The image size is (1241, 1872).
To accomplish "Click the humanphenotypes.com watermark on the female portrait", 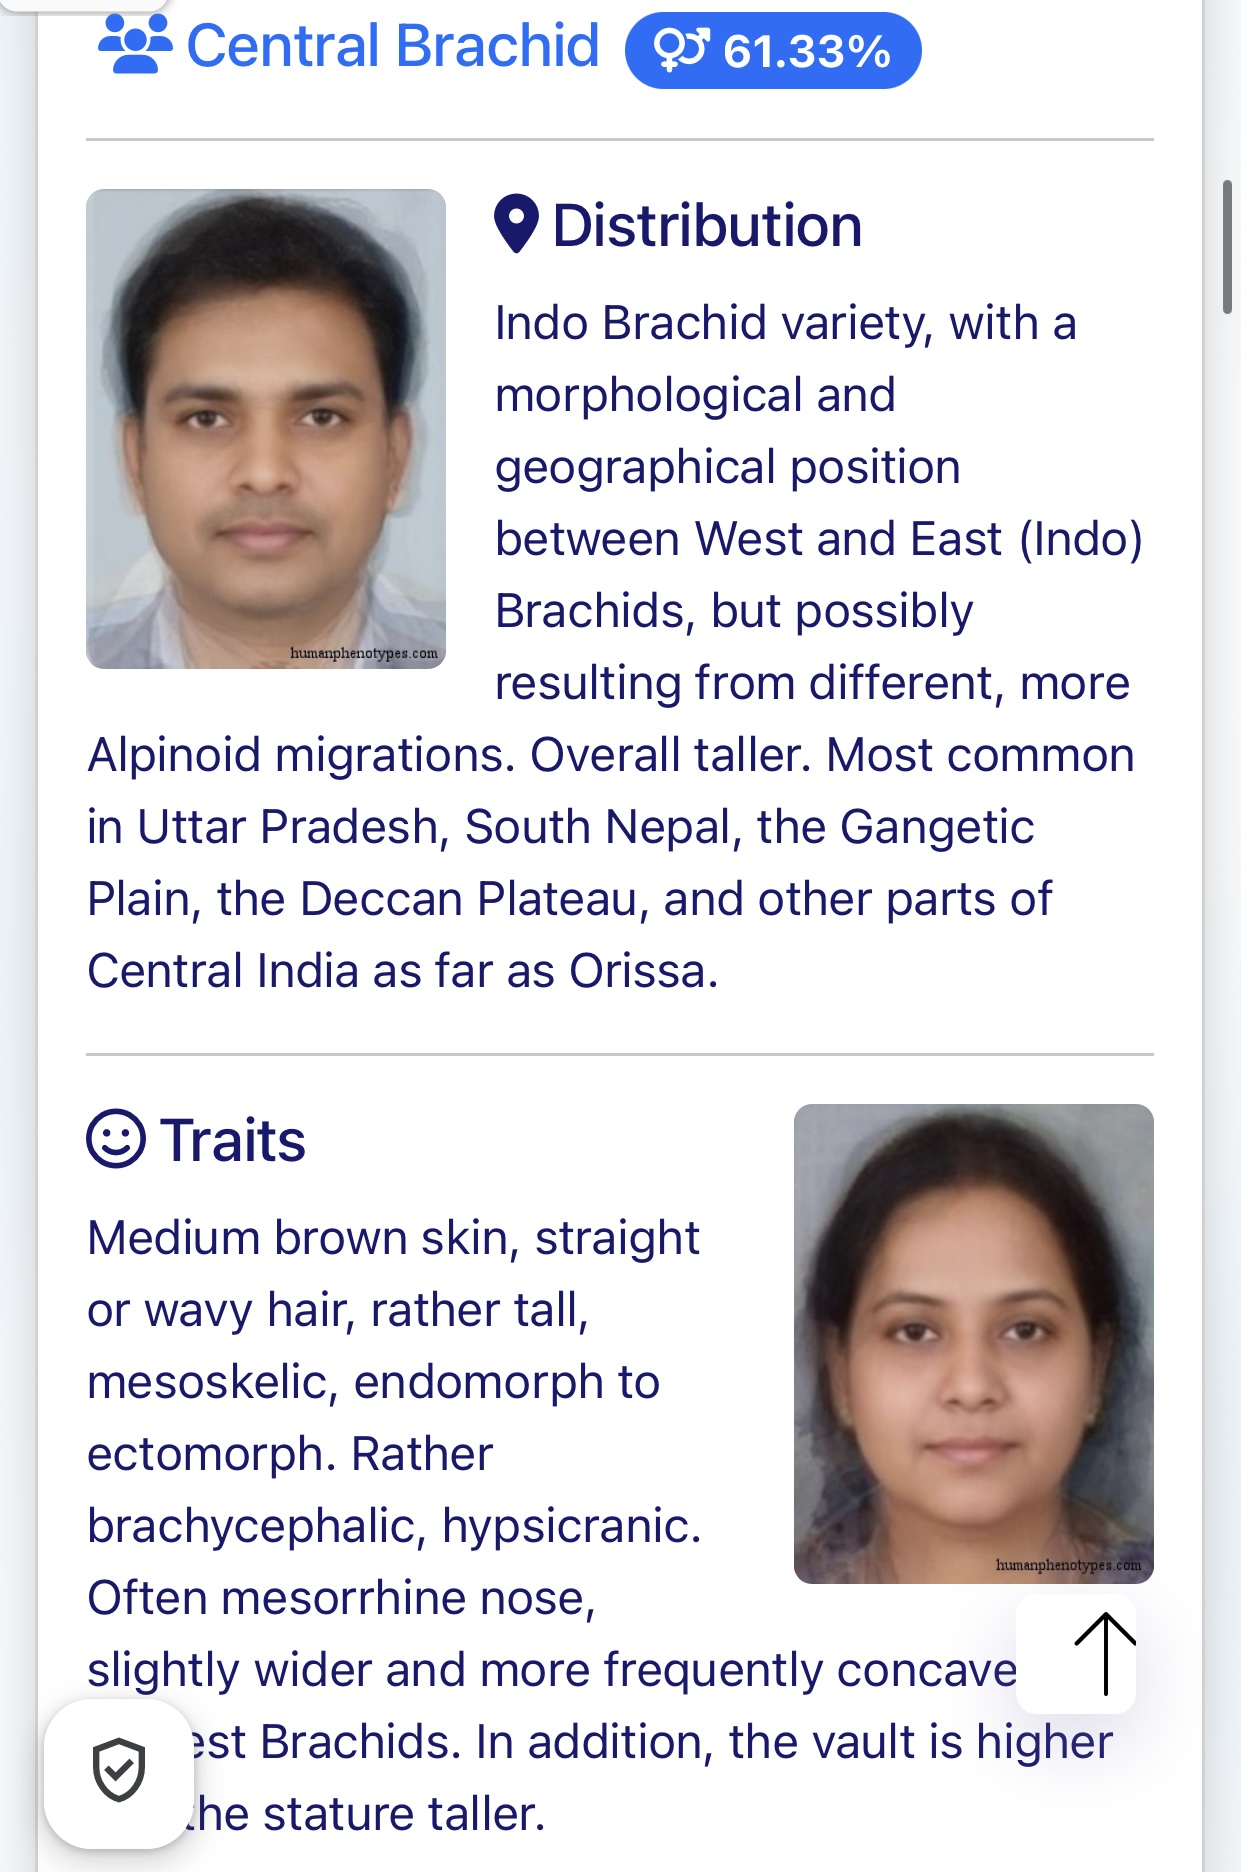I will [x=1069, y=1565].
